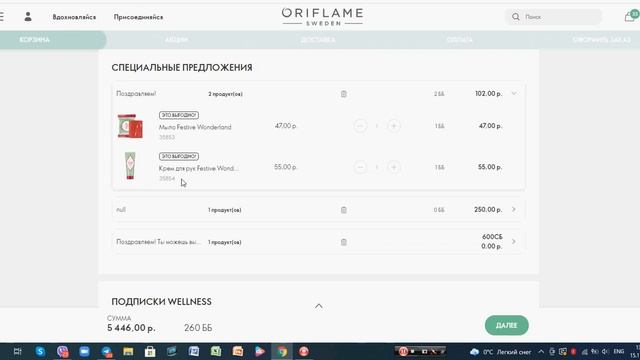The image size is (640, 360).
Task: Delete the 2-product offer group via trash icon
Action: point(344,94)
